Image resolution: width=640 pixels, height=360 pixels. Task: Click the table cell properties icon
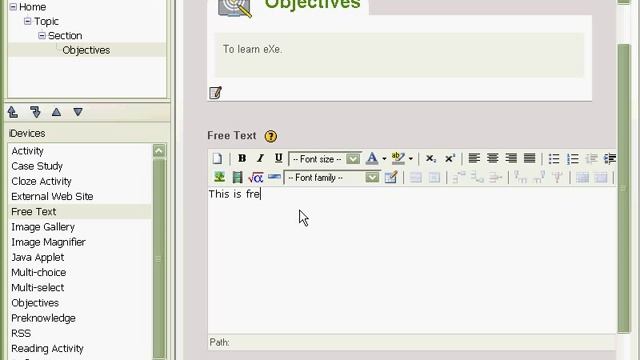434,177
